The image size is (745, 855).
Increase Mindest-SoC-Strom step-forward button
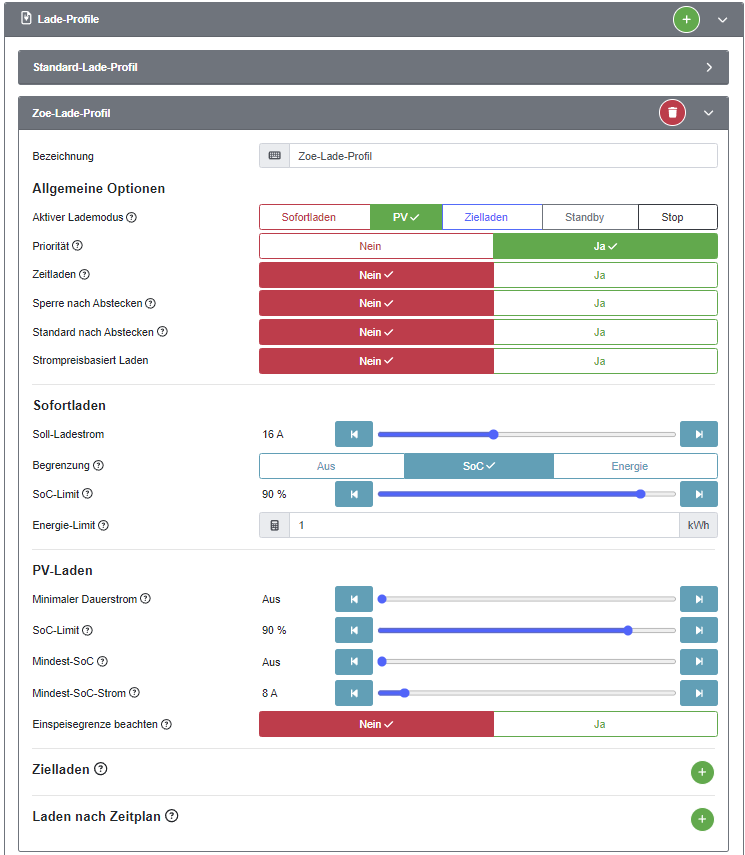click(699, 693)
